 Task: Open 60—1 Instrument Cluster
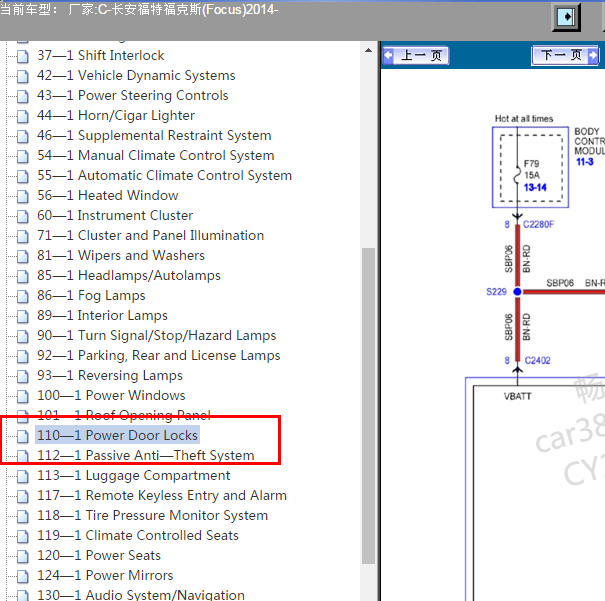click(115, 216)
